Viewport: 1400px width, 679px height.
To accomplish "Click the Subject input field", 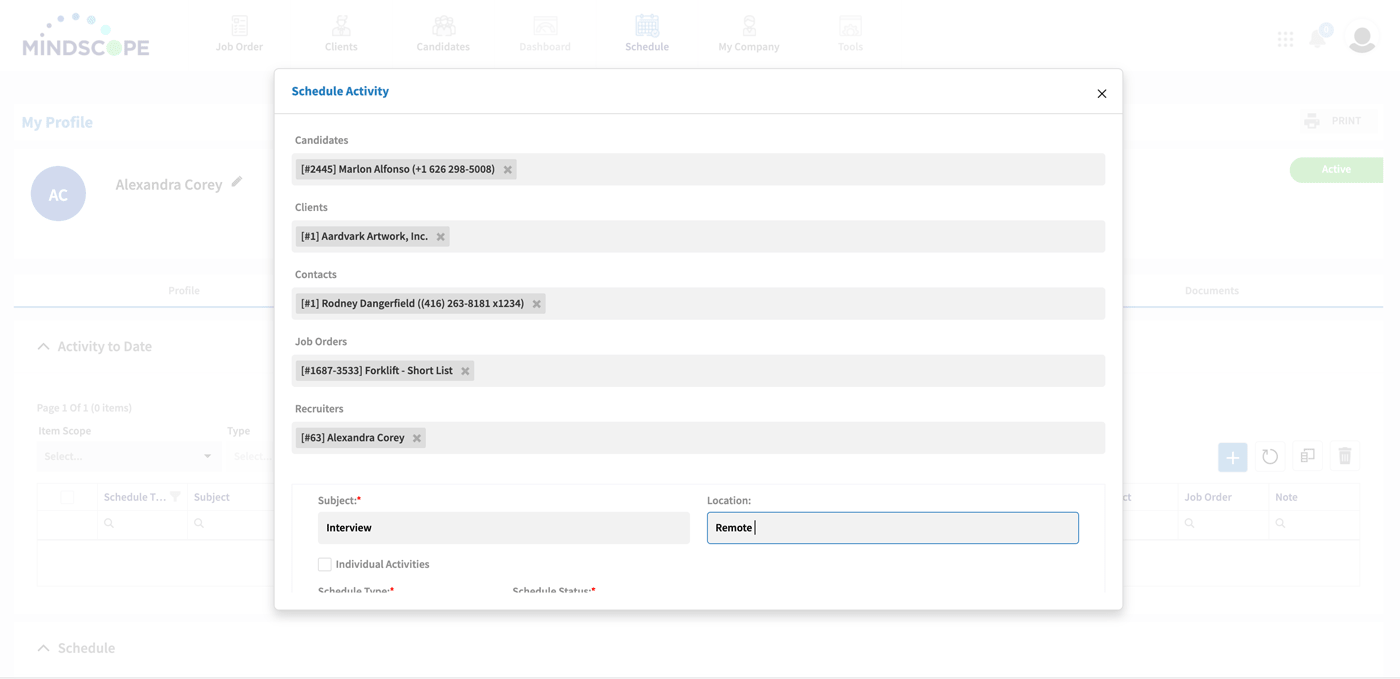I will point(503,528).
